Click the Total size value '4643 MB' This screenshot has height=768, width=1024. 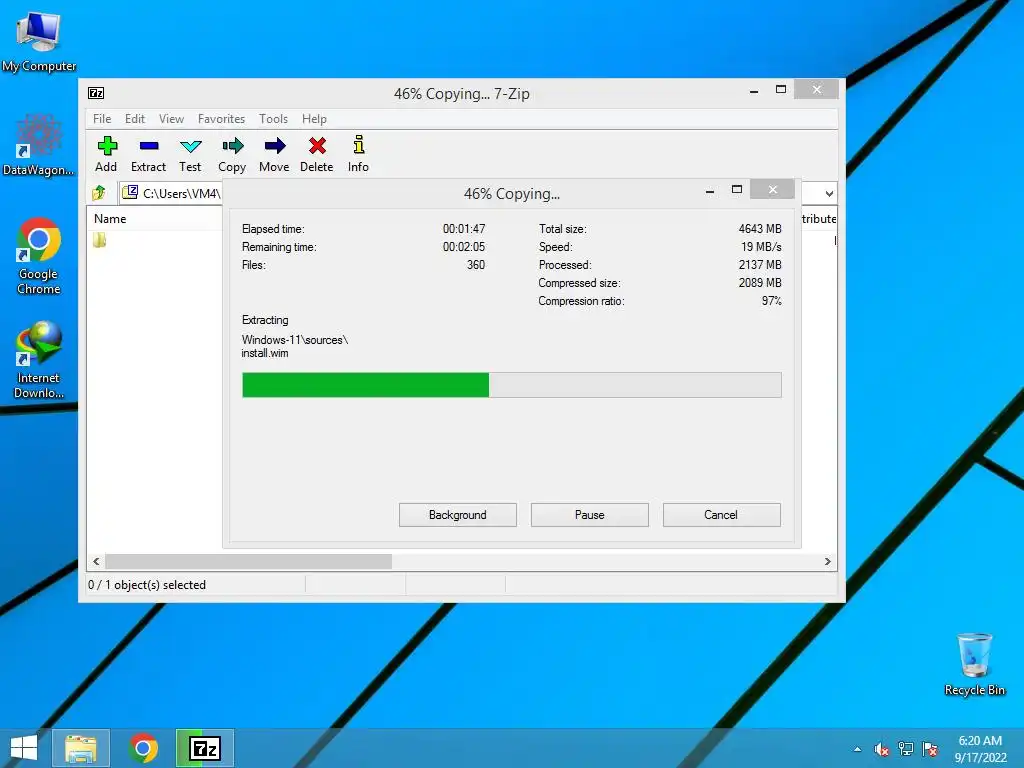tap(760, 229)
